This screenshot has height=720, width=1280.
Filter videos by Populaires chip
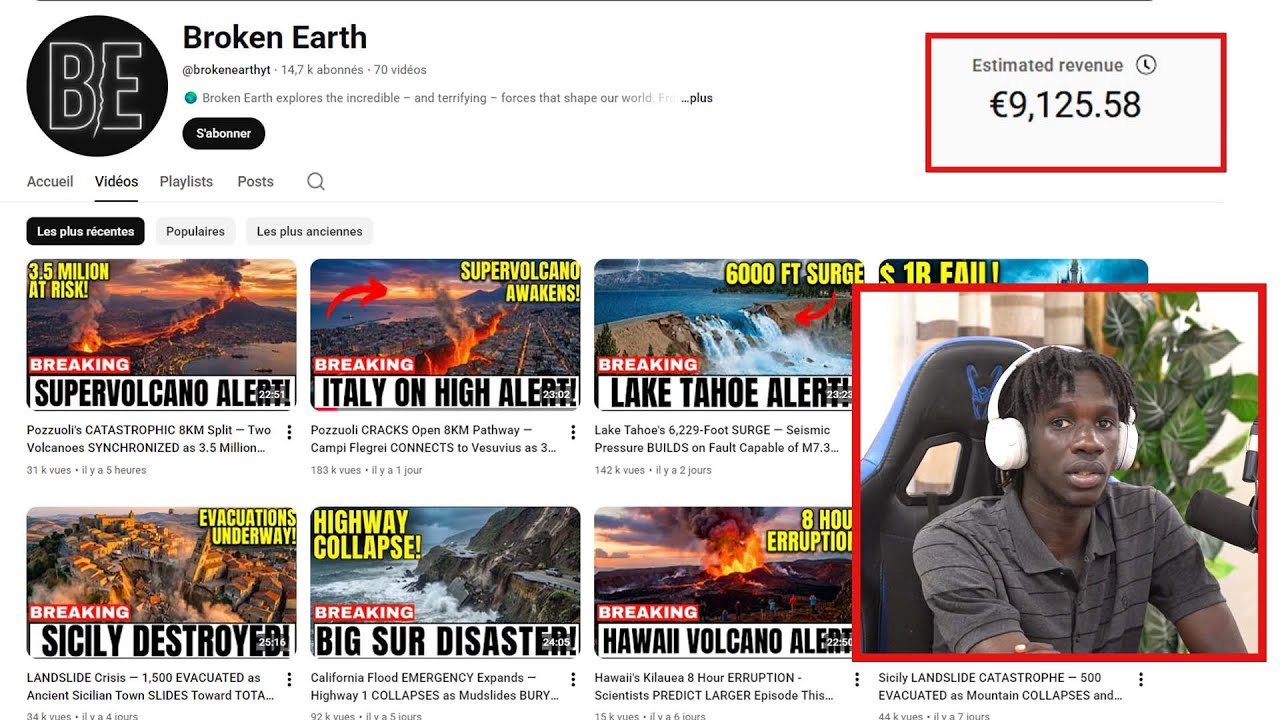195,231
